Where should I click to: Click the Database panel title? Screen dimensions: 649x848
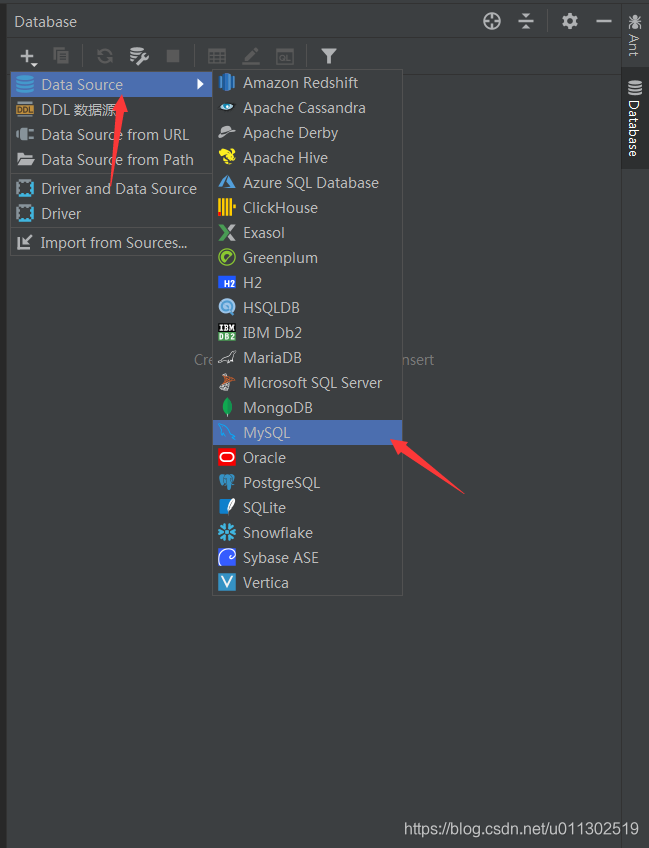click(x=45, y=22)
